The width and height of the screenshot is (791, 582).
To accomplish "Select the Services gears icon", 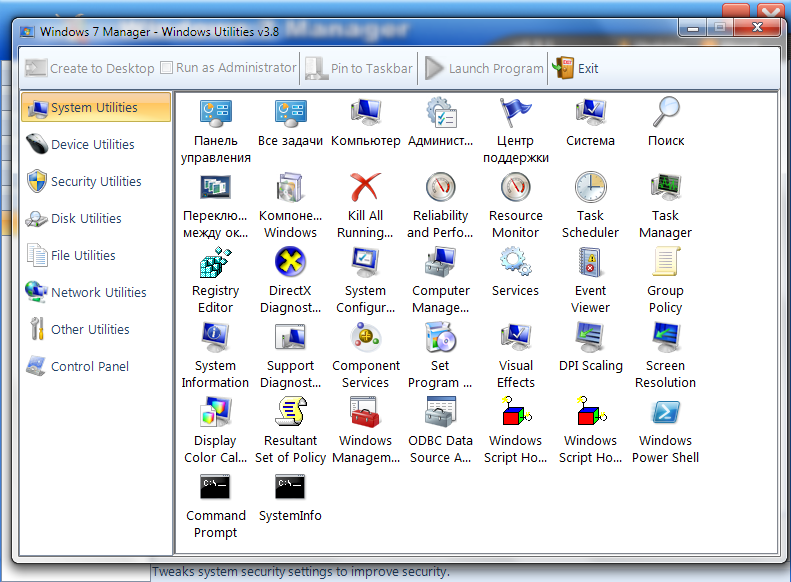I will [x=515, y=263].
